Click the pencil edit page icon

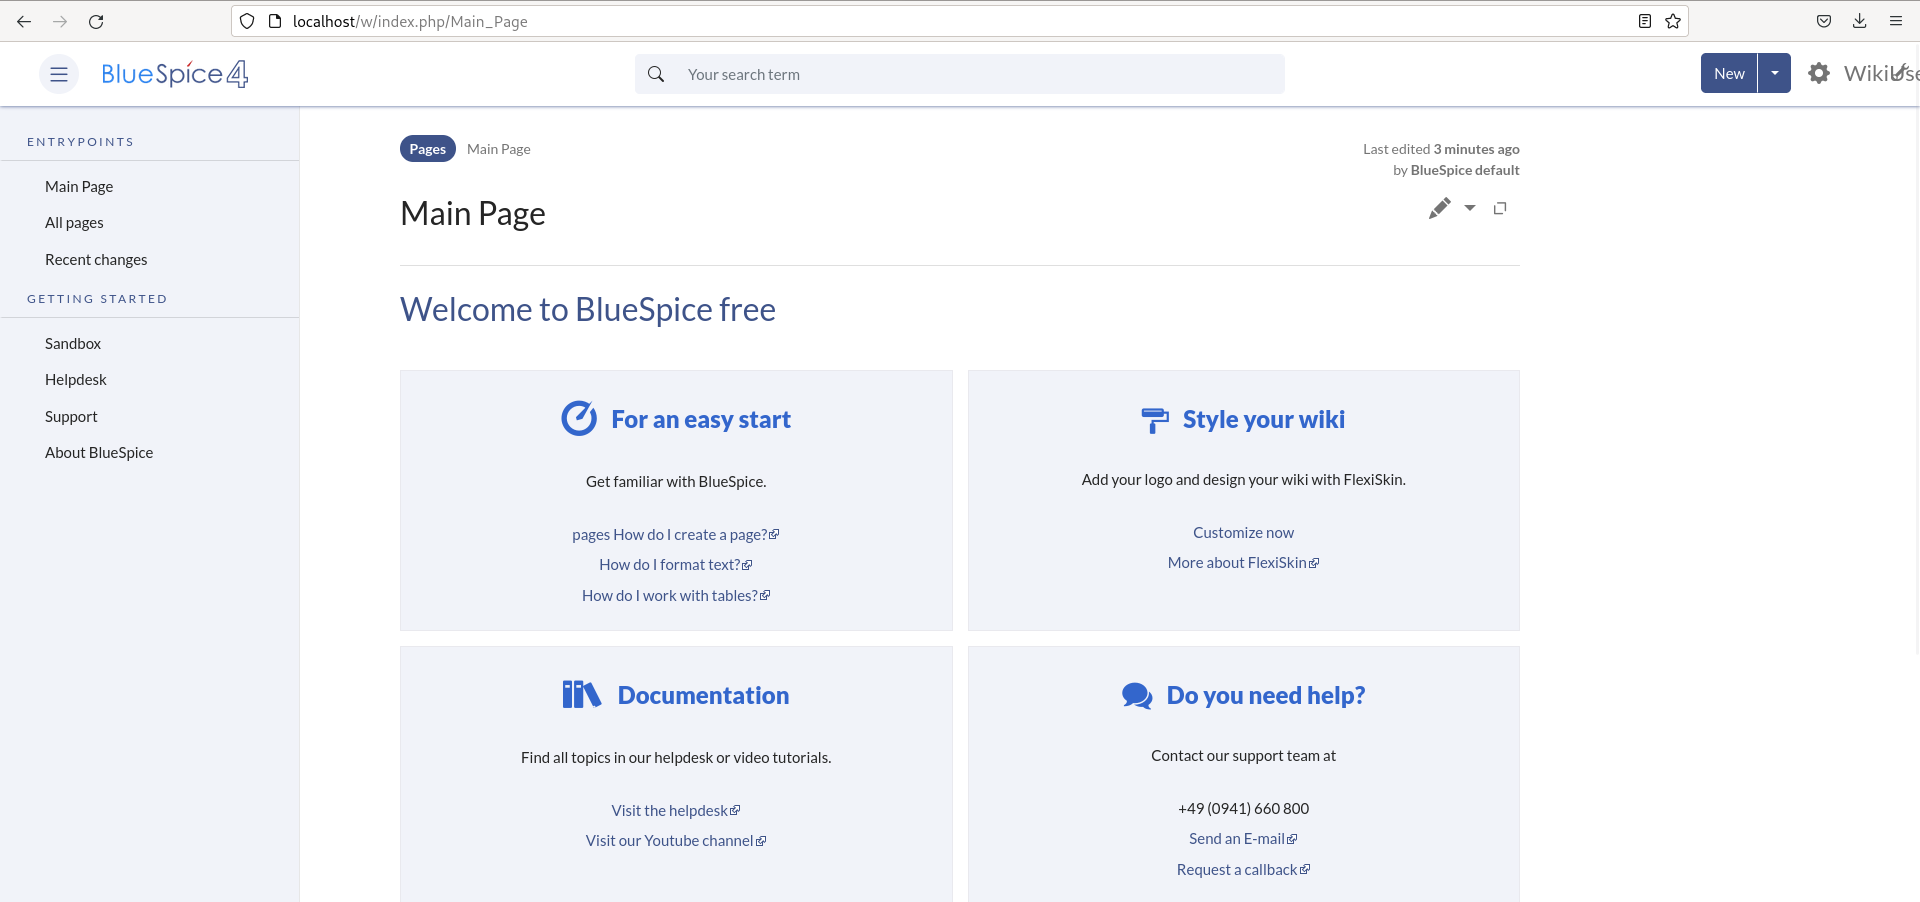tap(1439, 208)
